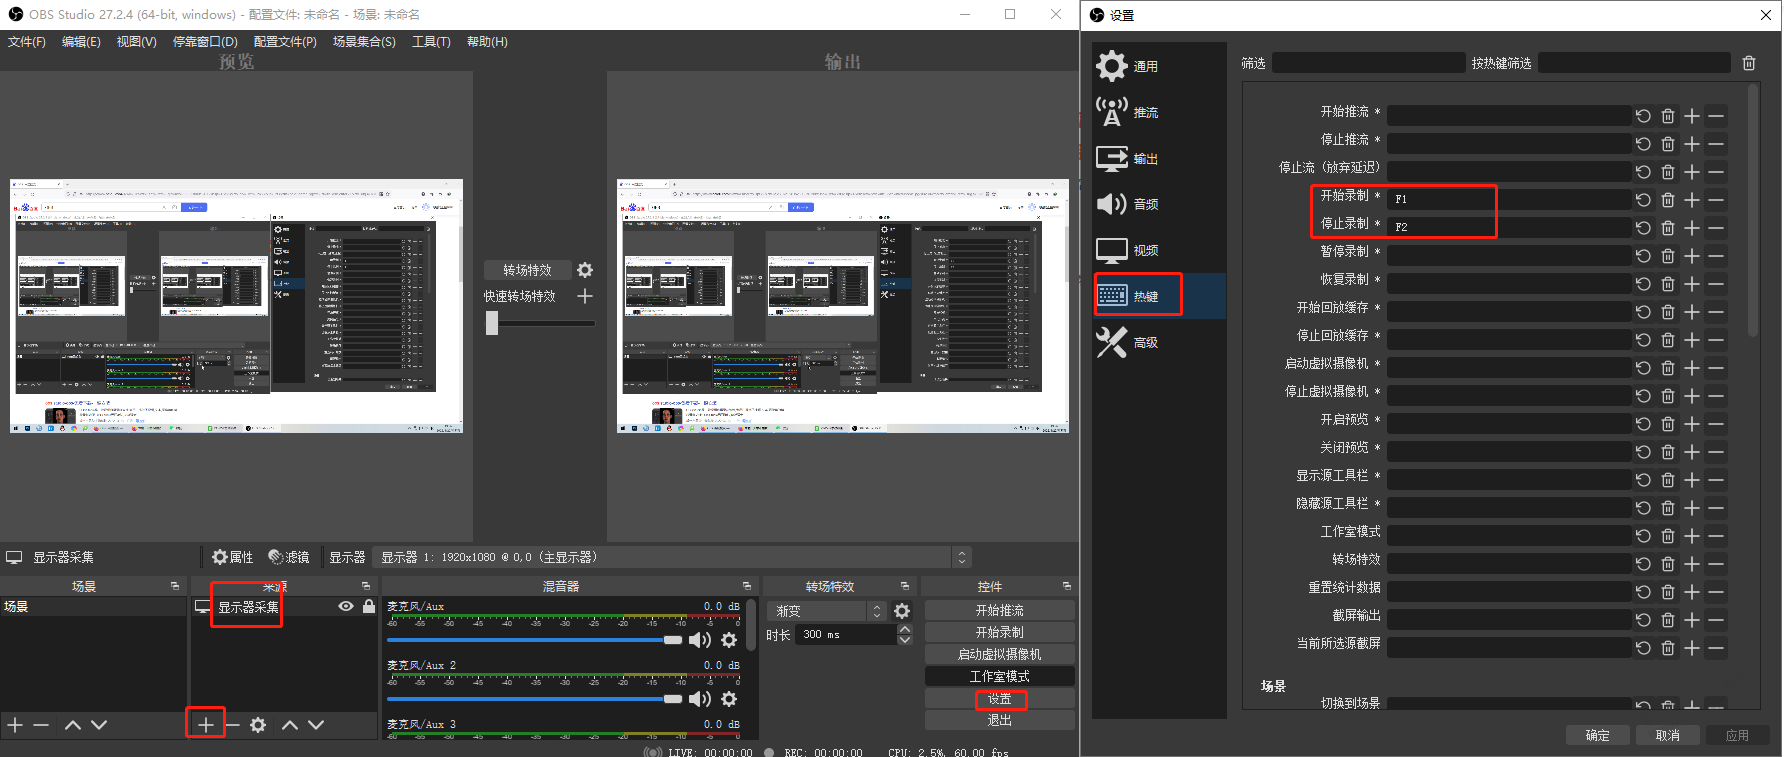Open the 显示器 1 display selection dropdown
This screenshot has height=757, width=1784.
[672, 557]
